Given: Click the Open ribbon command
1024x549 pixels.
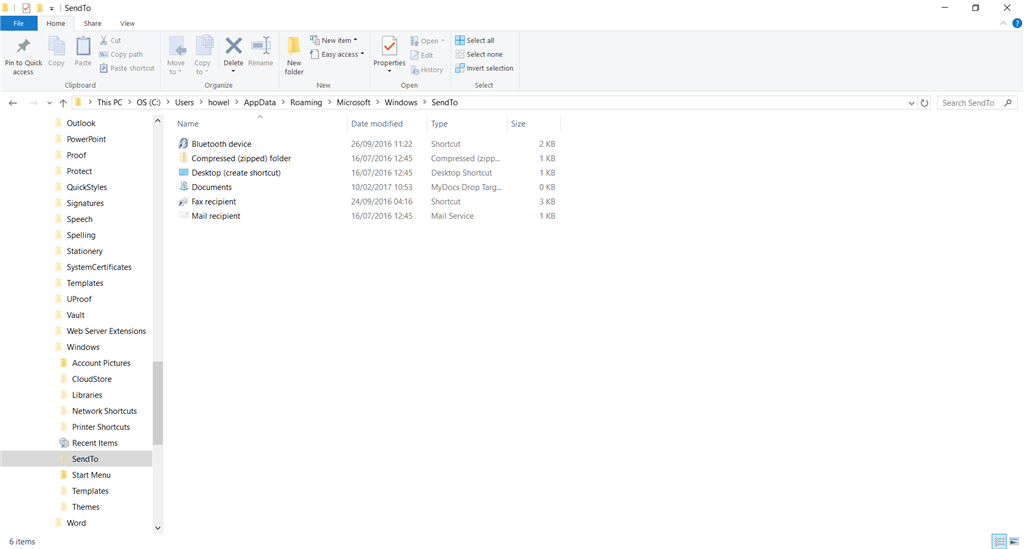Looking at the screenshot, I should coord(428,40).
